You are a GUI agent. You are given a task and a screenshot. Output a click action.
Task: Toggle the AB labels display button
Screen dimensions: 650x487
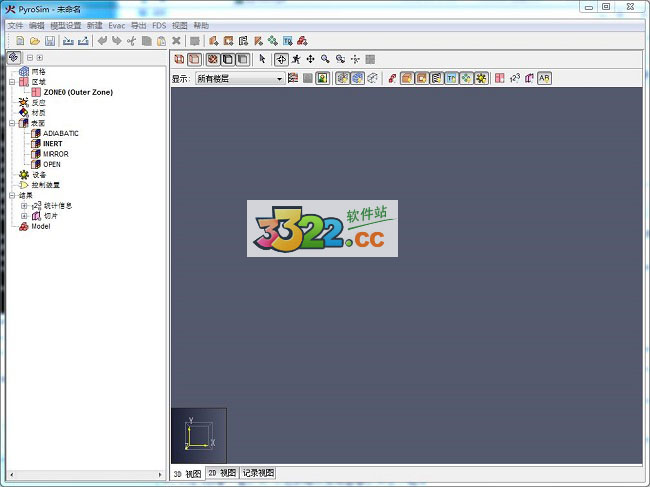click(x=544, y=78)
